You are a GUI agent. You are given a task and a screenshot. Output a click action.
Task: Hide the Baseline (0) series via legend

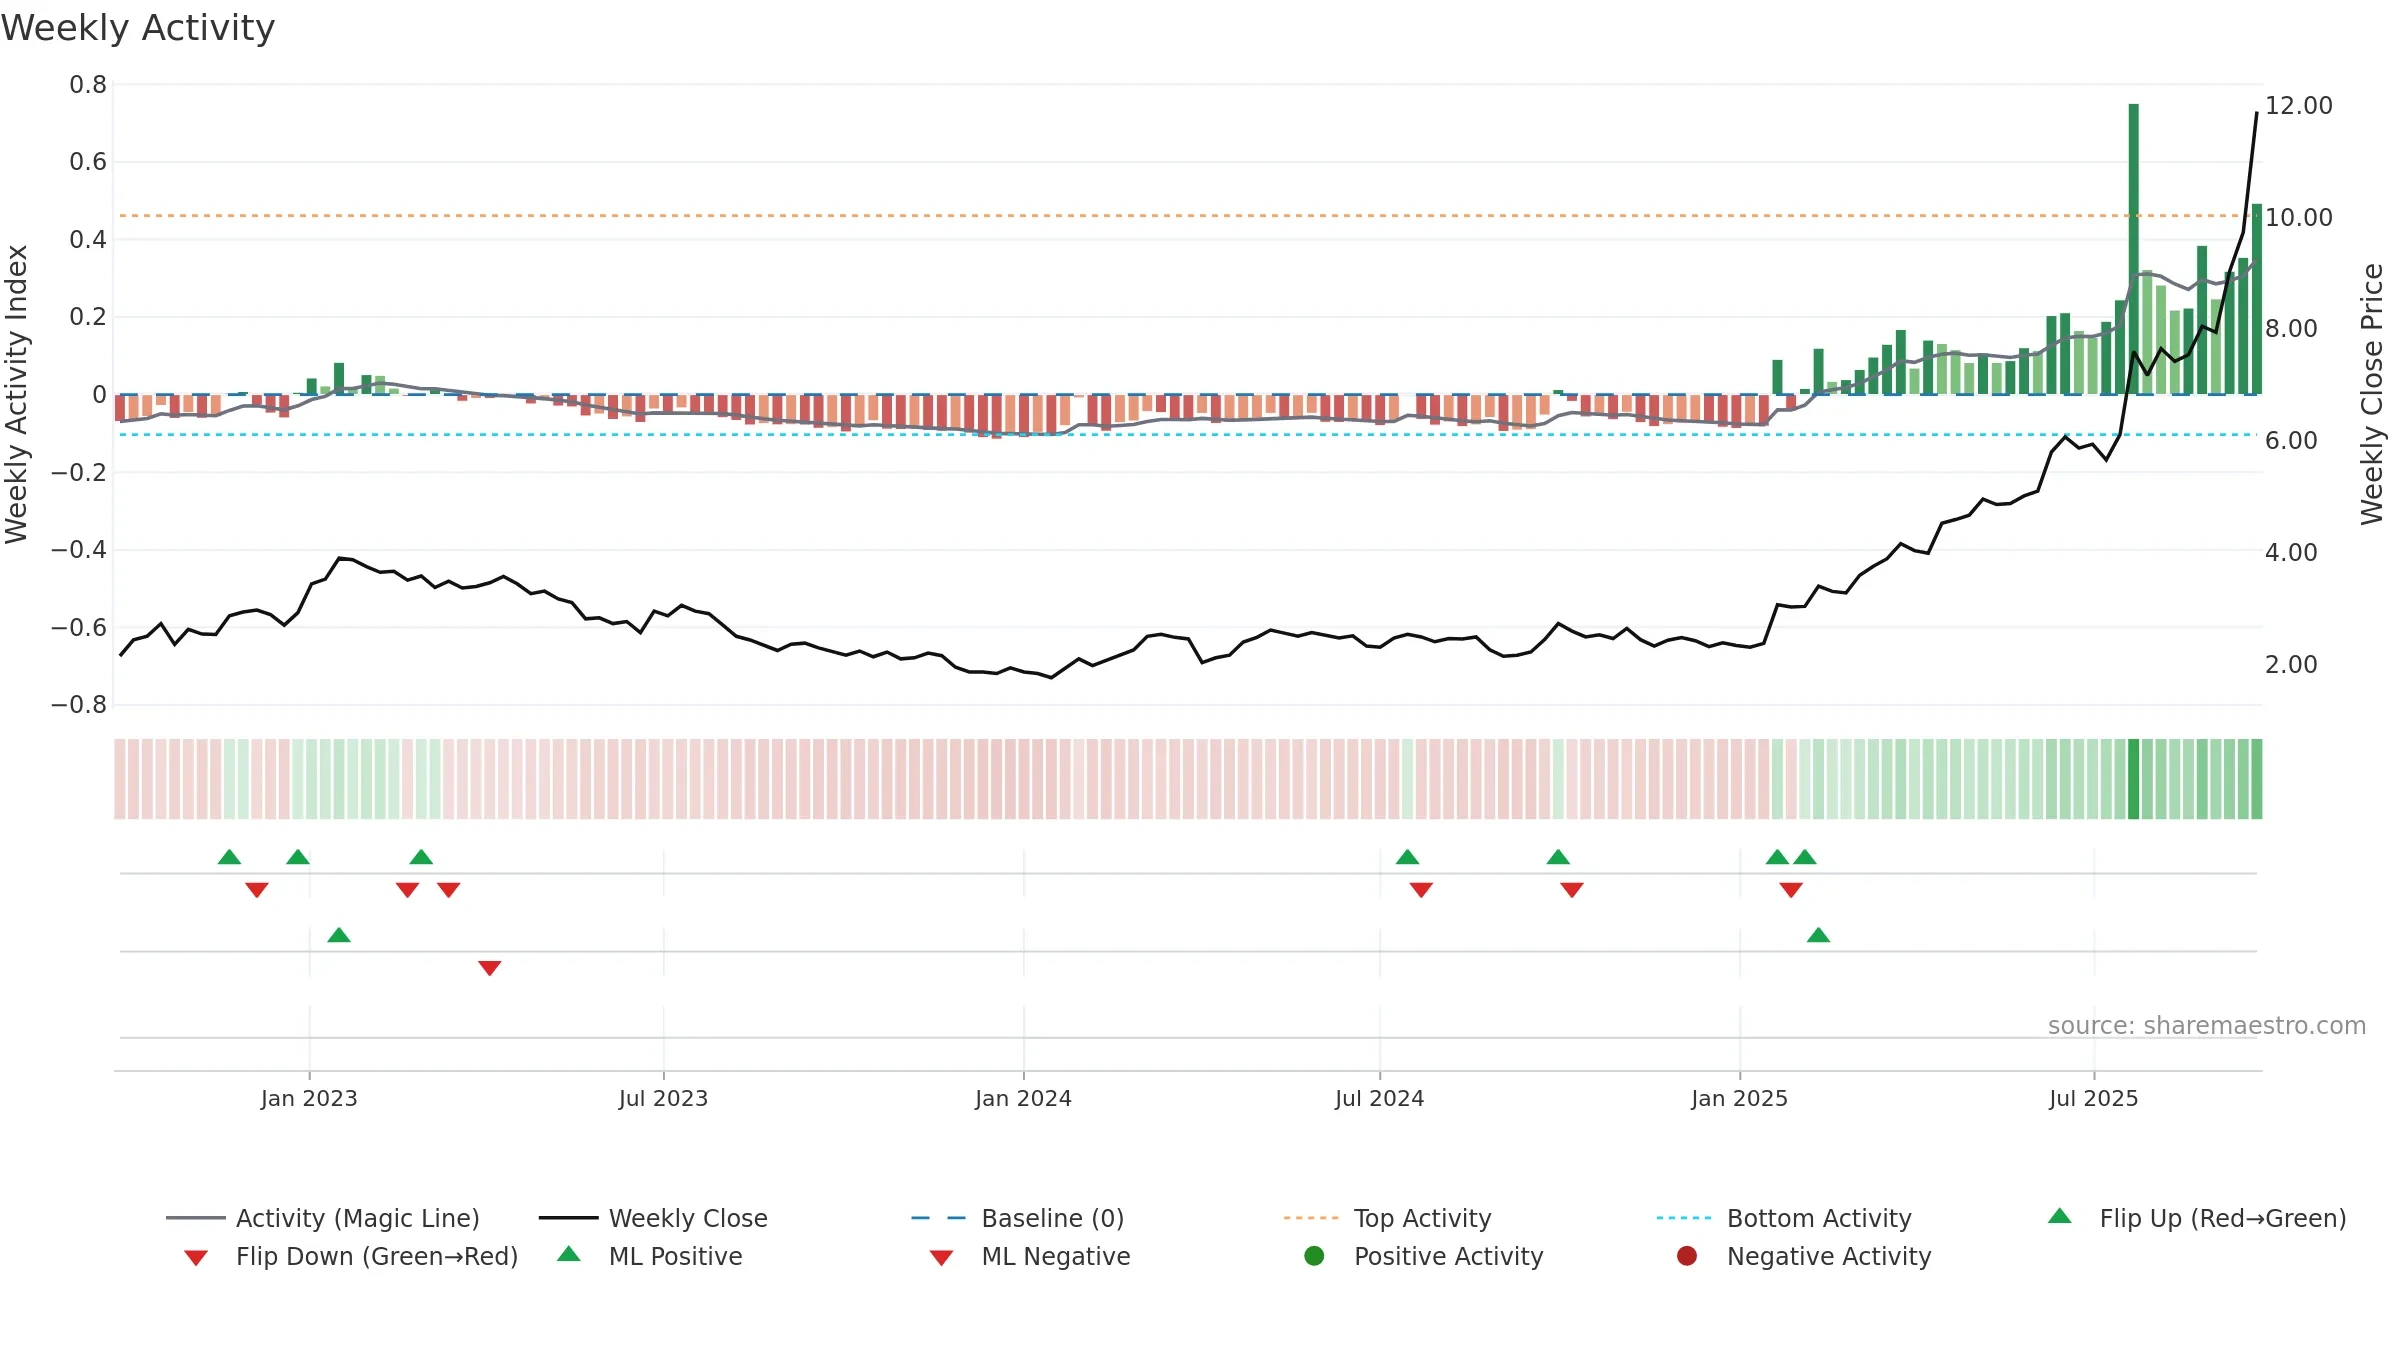pos(1018,1218)
